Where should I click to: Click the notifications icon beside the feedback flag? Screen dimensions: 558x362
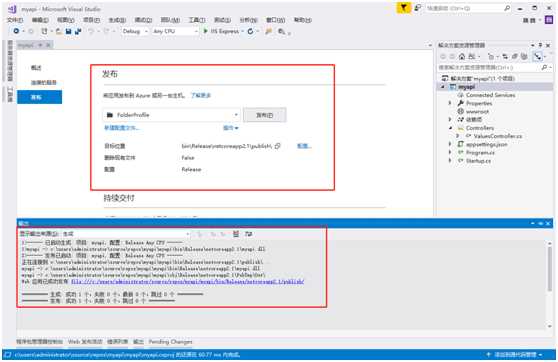pos(417,7)
